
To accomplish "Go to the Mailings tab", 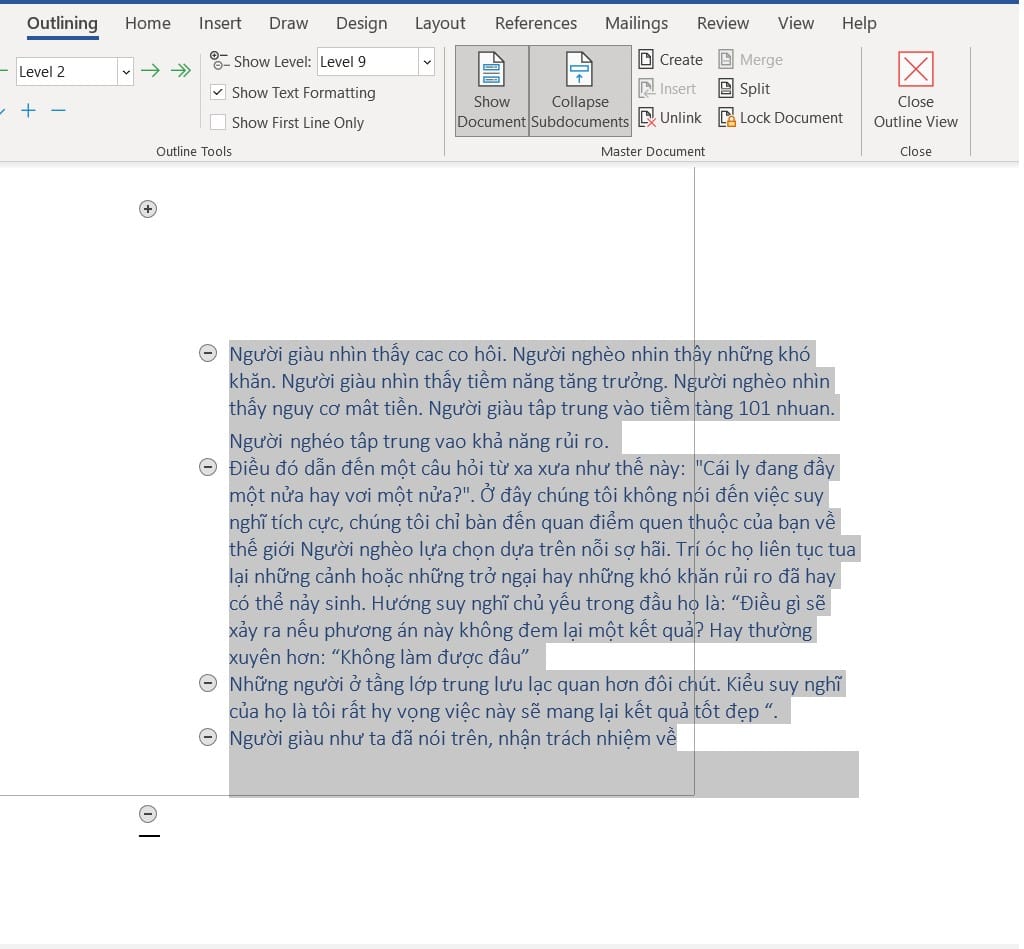I will tap(636, 24).
